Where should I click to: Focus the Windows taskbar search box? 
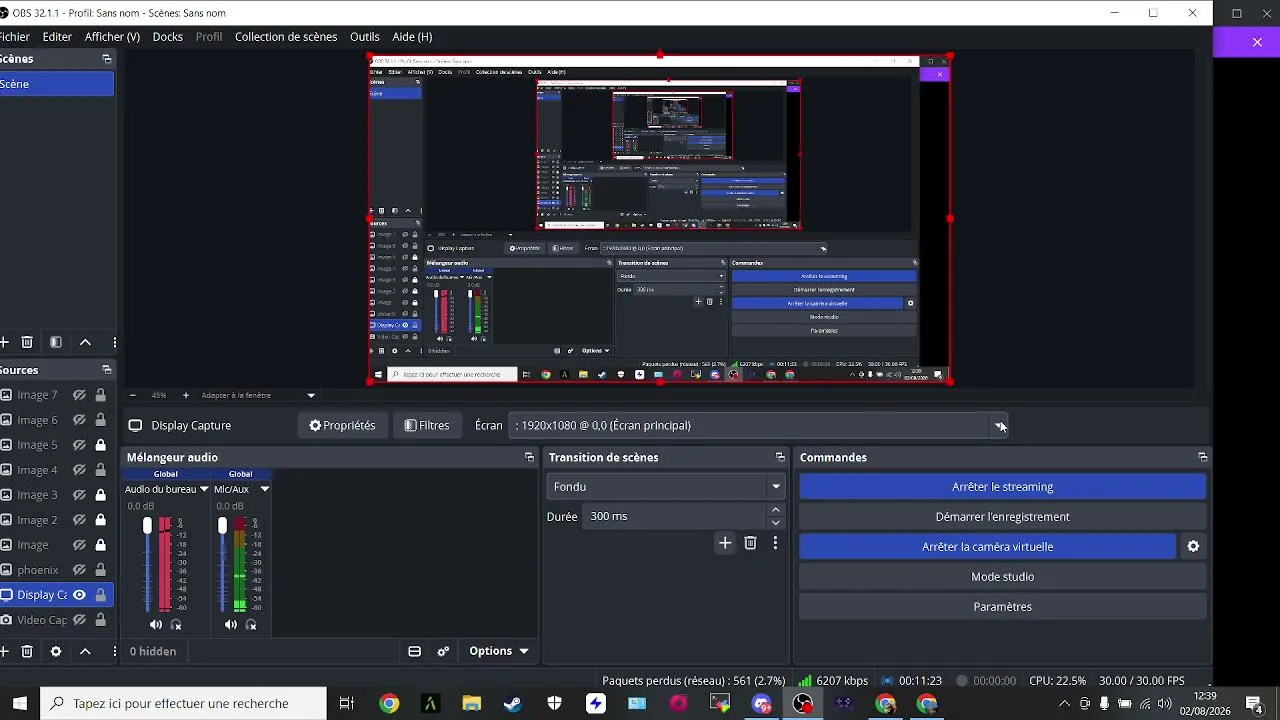click(183, 704)
